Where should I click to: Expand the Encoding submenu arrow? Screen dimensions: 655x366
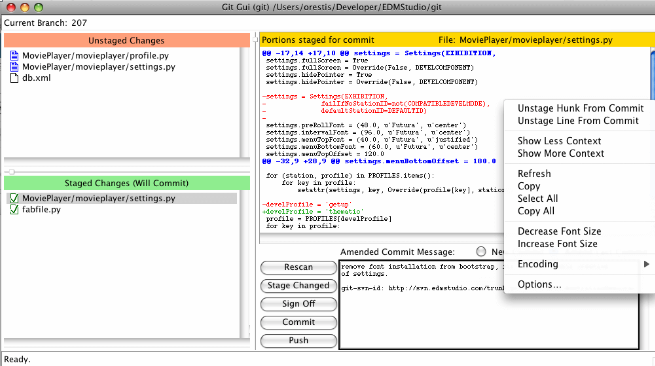pos(646,264)
